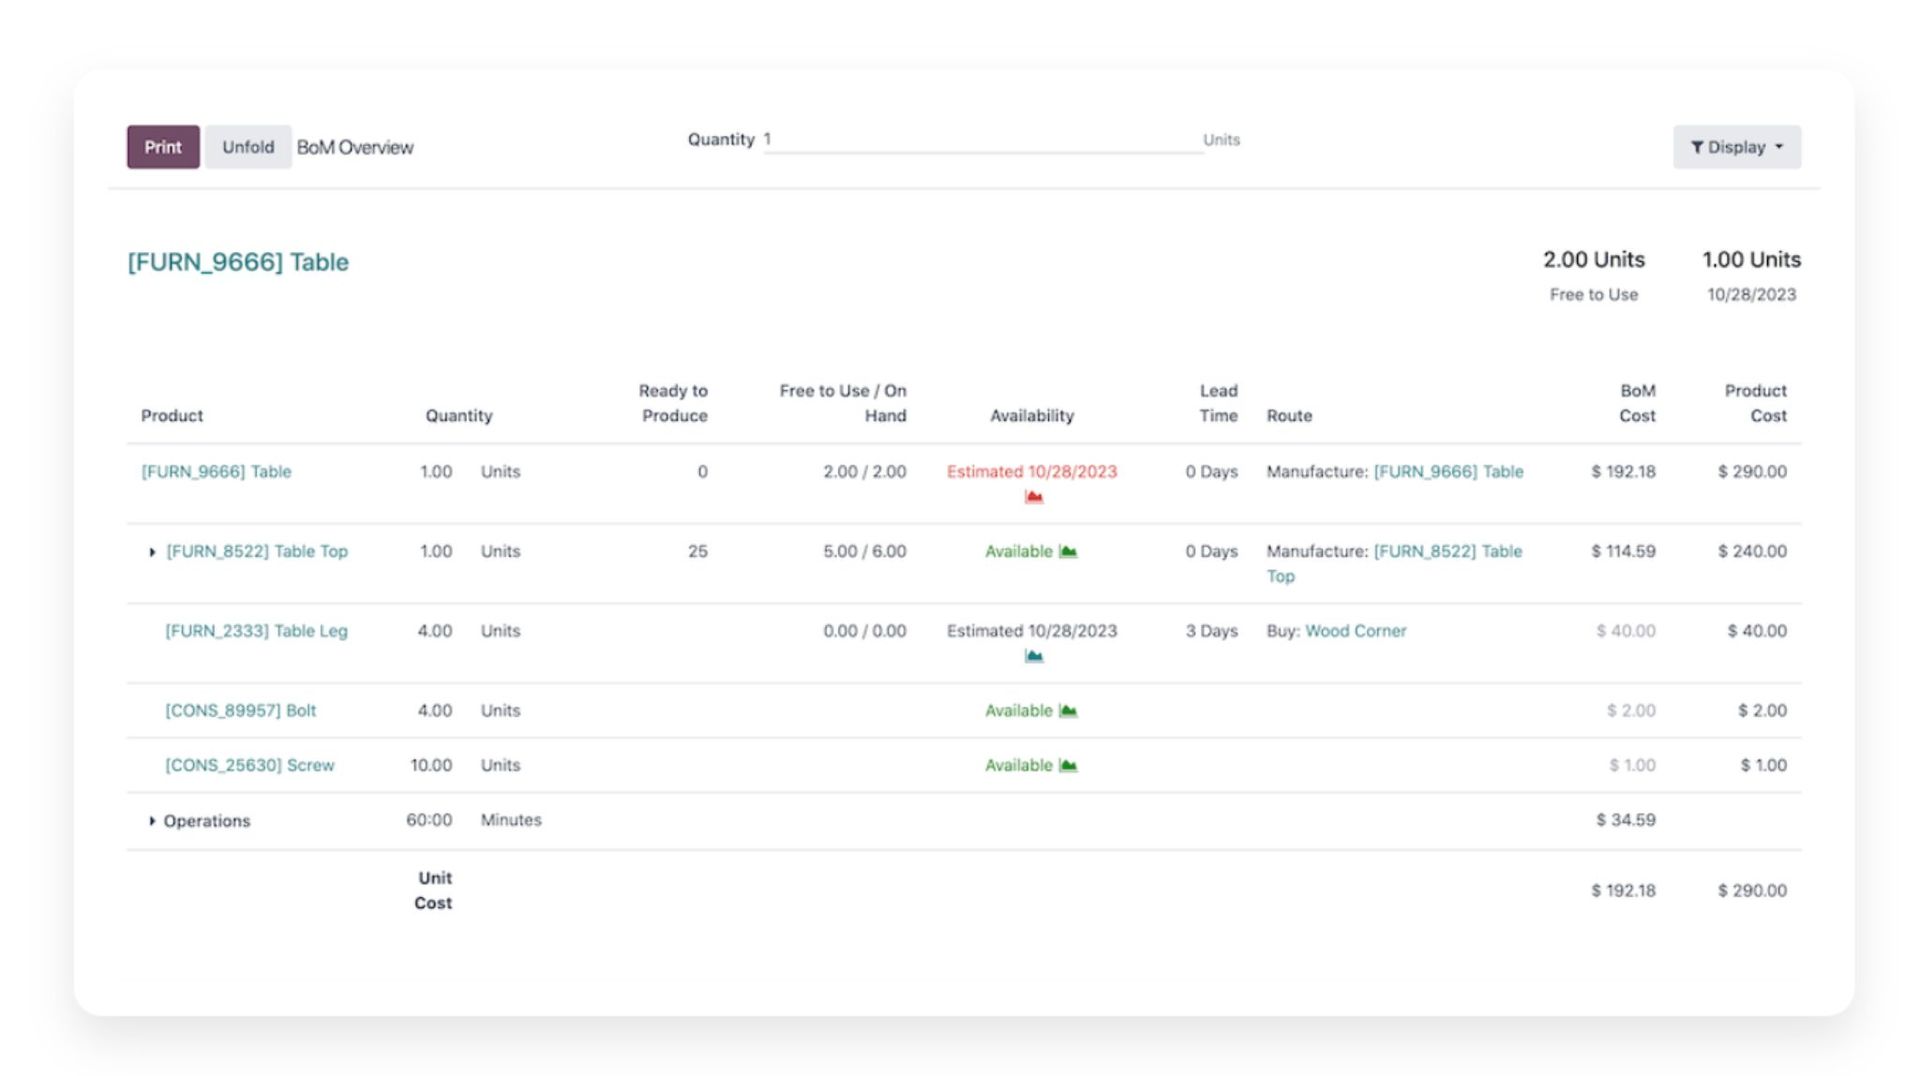The width and height of the screenshot is (1920, 1076).
Task: Click the Unfold button
Action: [x=248, y=147]
